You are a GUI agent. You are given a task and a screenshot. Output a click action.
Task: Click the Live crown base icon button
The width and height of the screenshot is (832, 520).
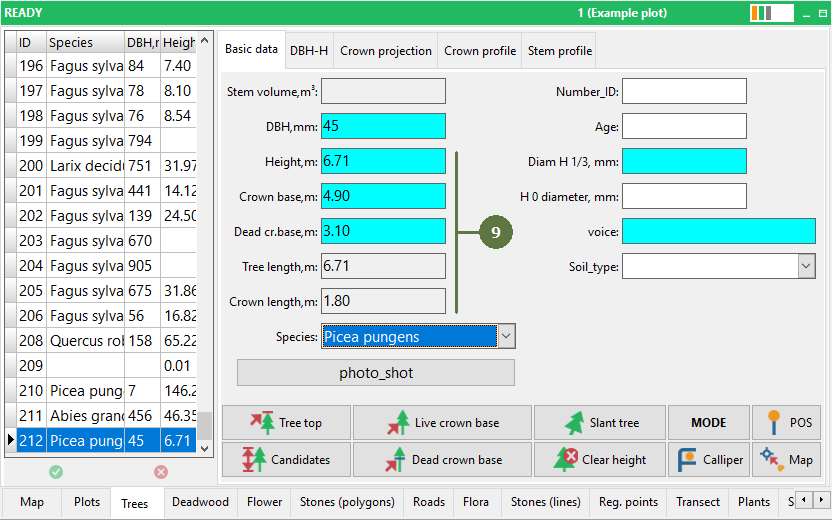tap(442, 422)
